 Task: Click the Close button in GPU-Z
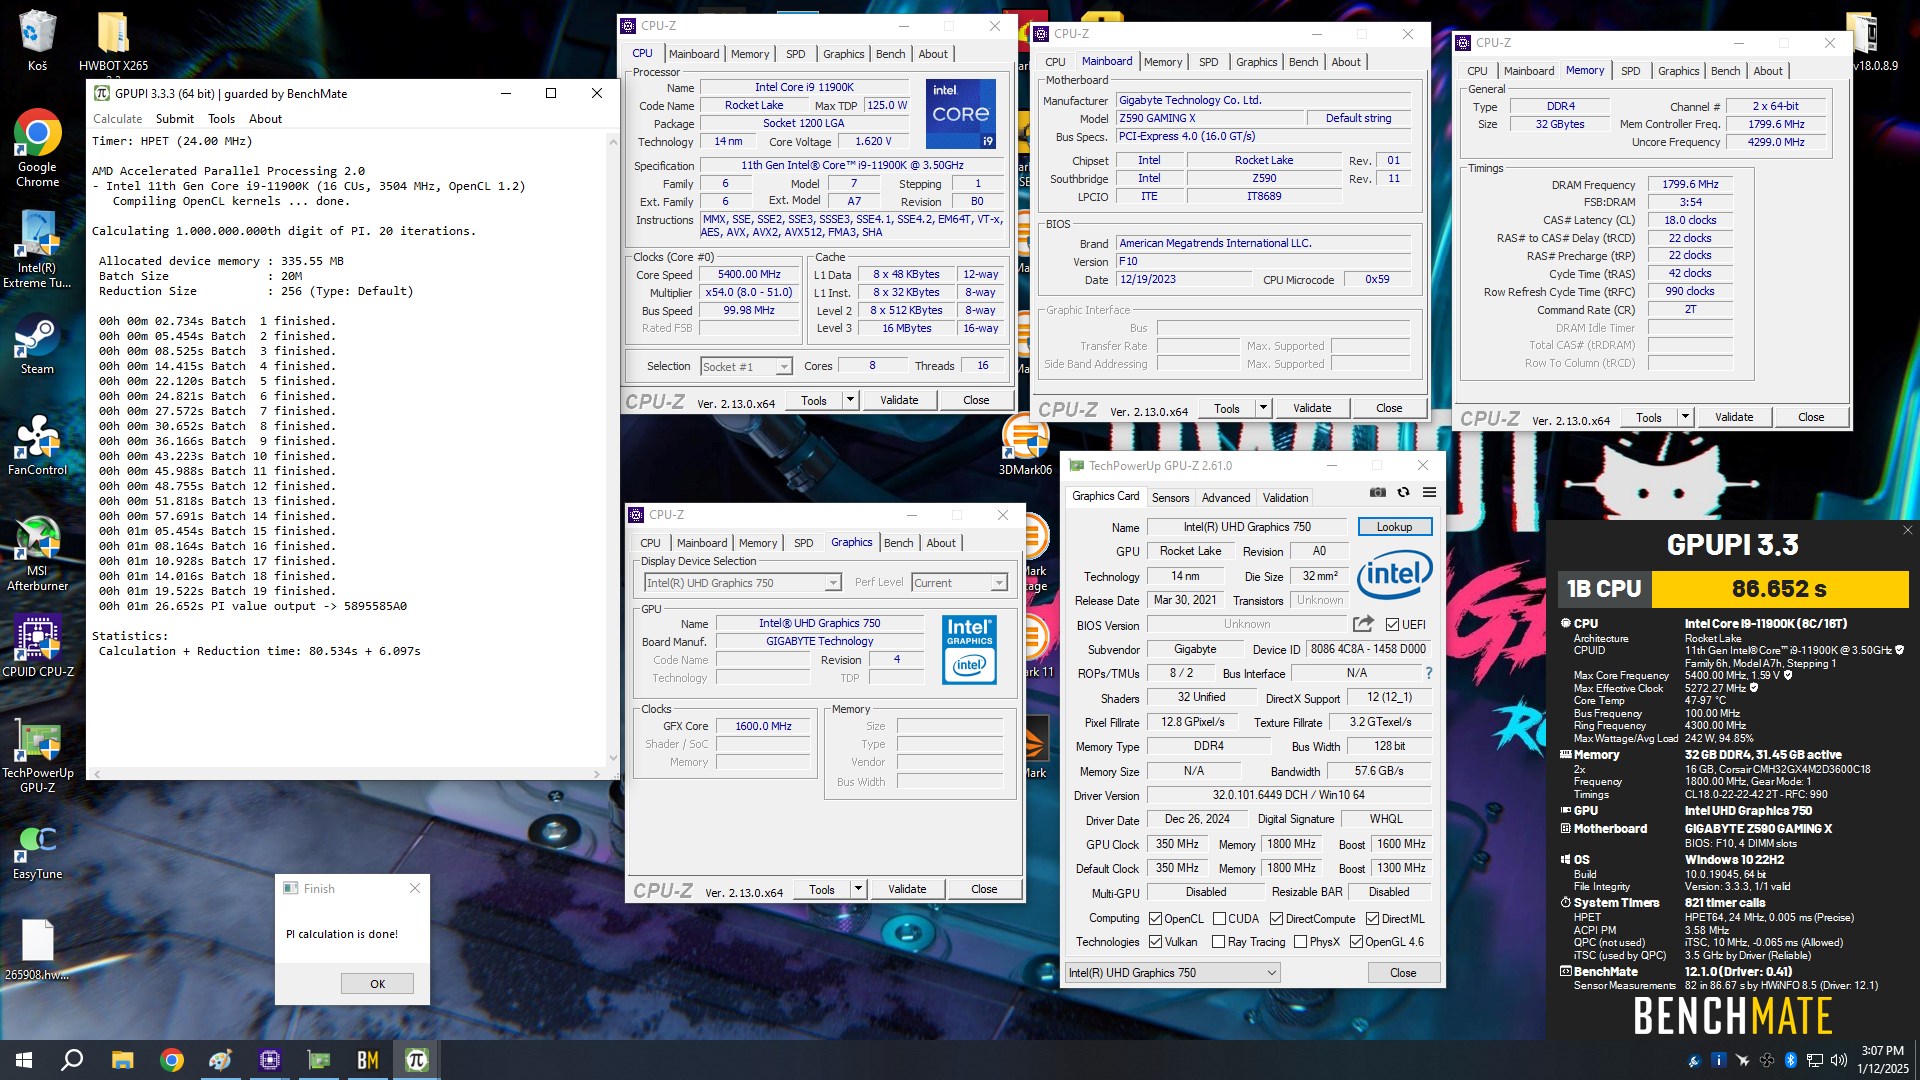click(1403, 973)
